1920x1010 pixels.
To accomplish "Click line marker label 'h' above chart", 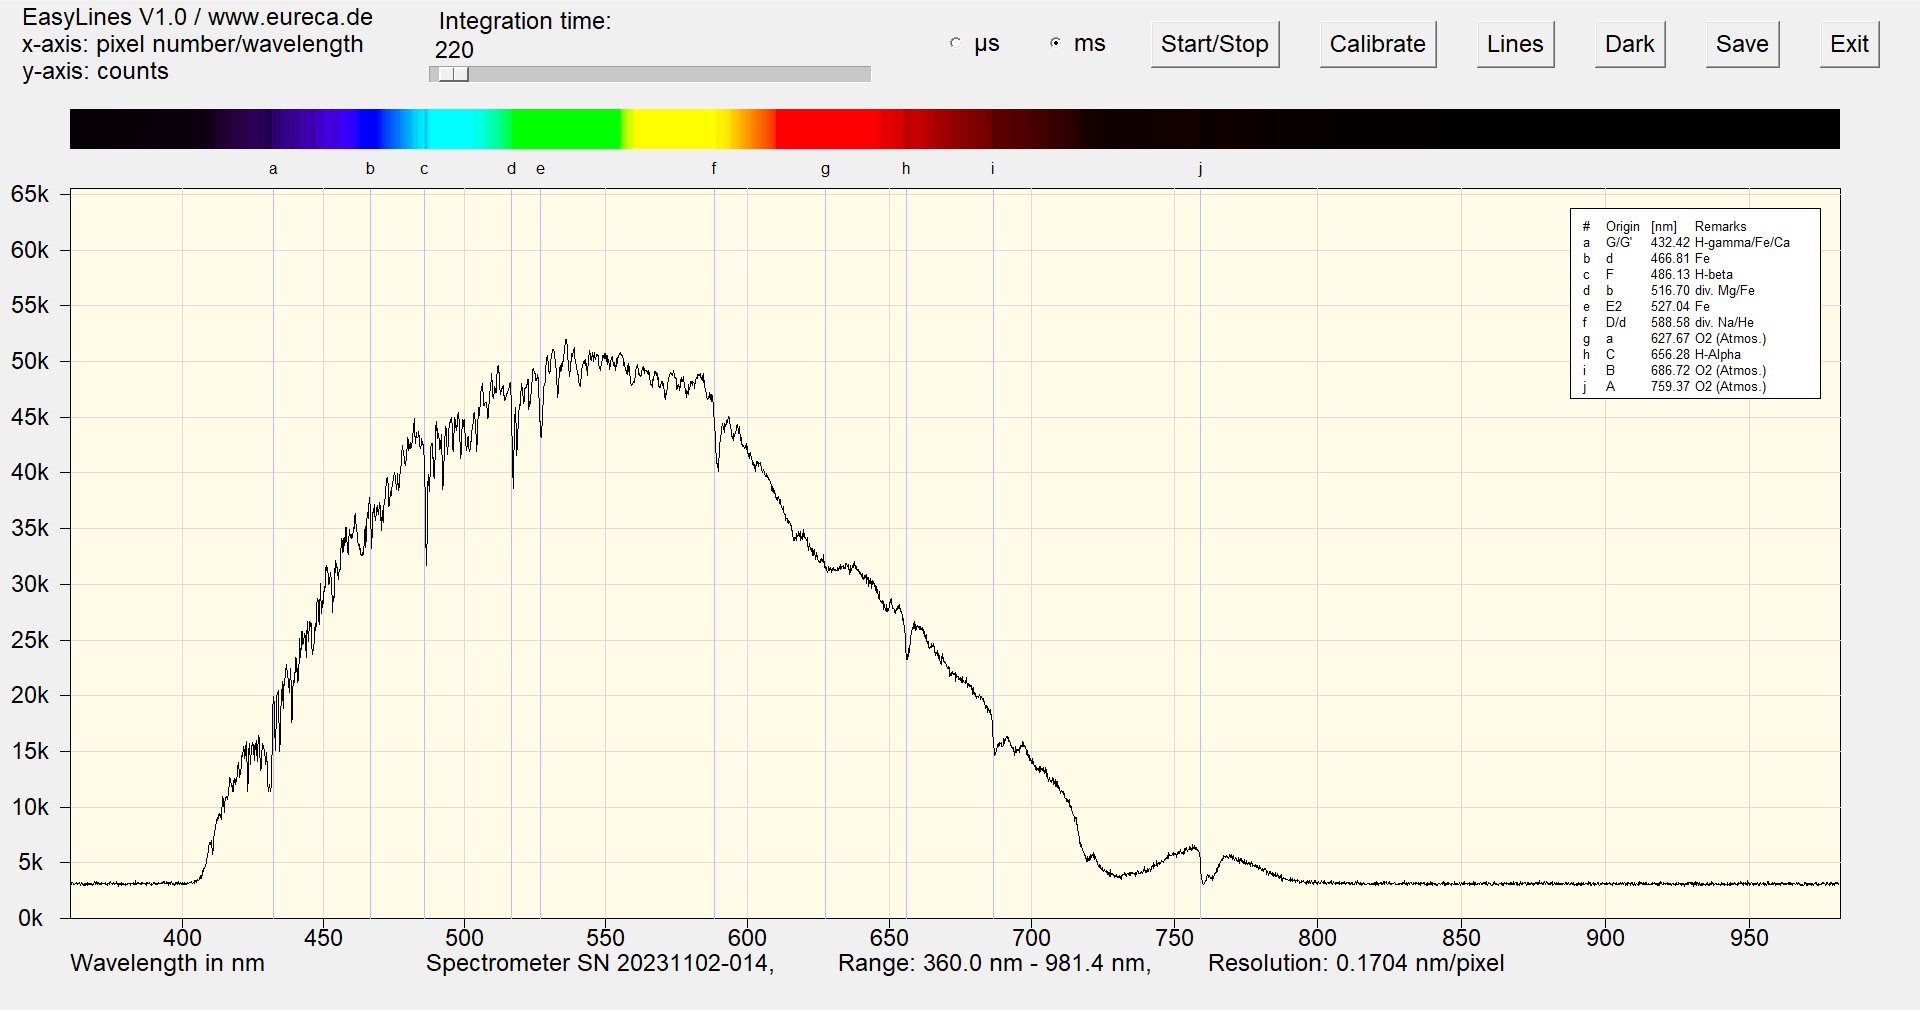I will 906,169.
